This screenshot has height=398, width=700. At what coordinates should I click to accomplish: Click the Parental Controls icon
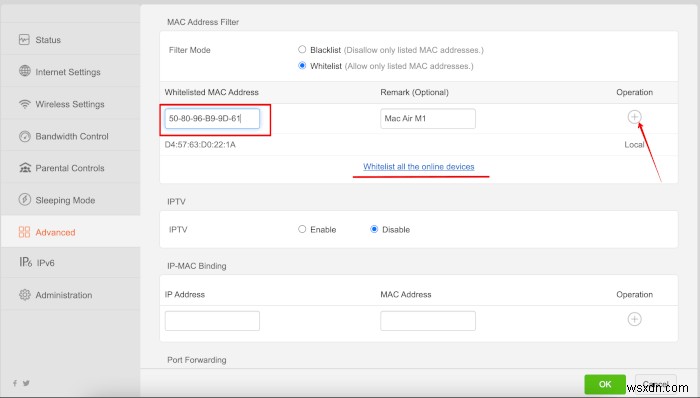coord(25,168)
